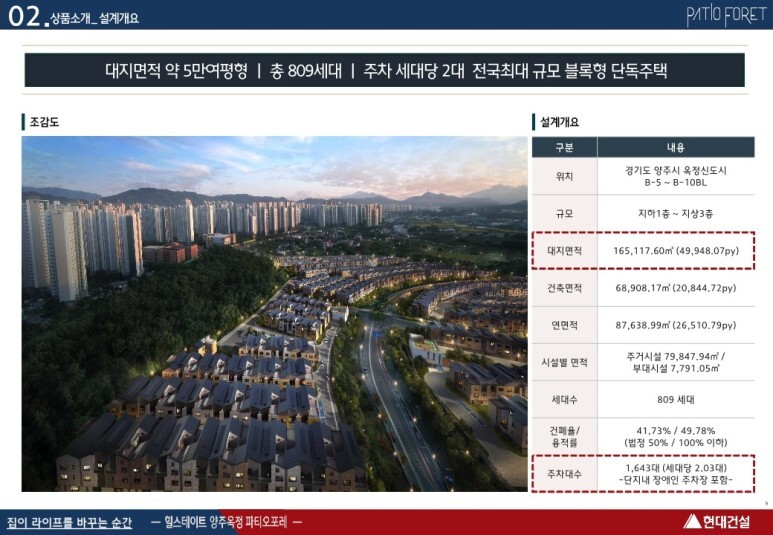Image resolution: width=773 pixels, height=535 pixels.
Task: Select the '건폐율/용적률' row label
Action: pos(564,436)
